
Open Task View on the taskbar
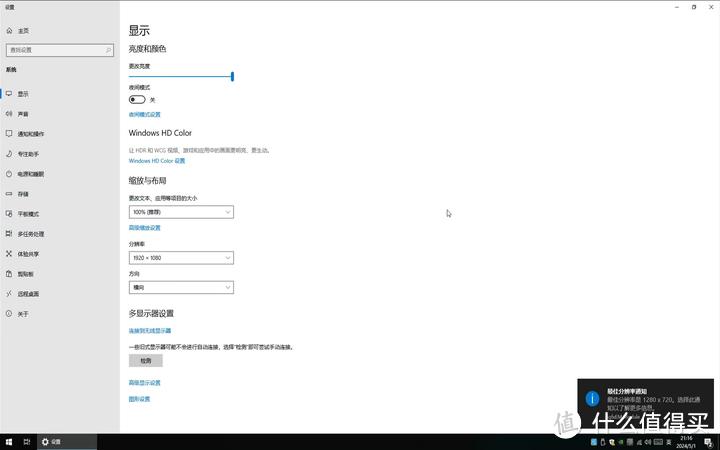tap(27, 441)
